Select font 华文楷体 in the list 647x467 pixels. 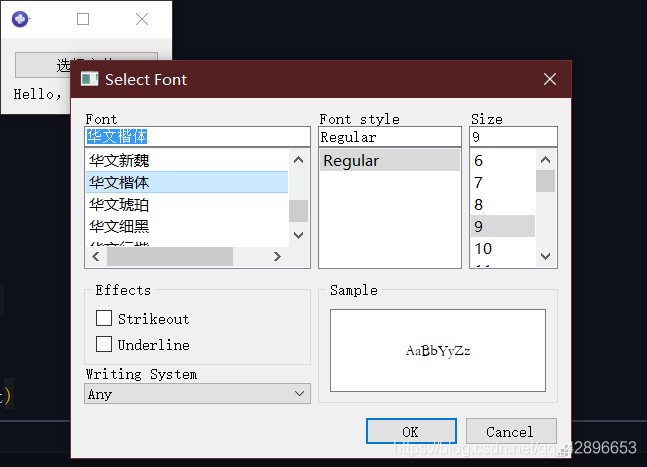[x=187, y=182]
